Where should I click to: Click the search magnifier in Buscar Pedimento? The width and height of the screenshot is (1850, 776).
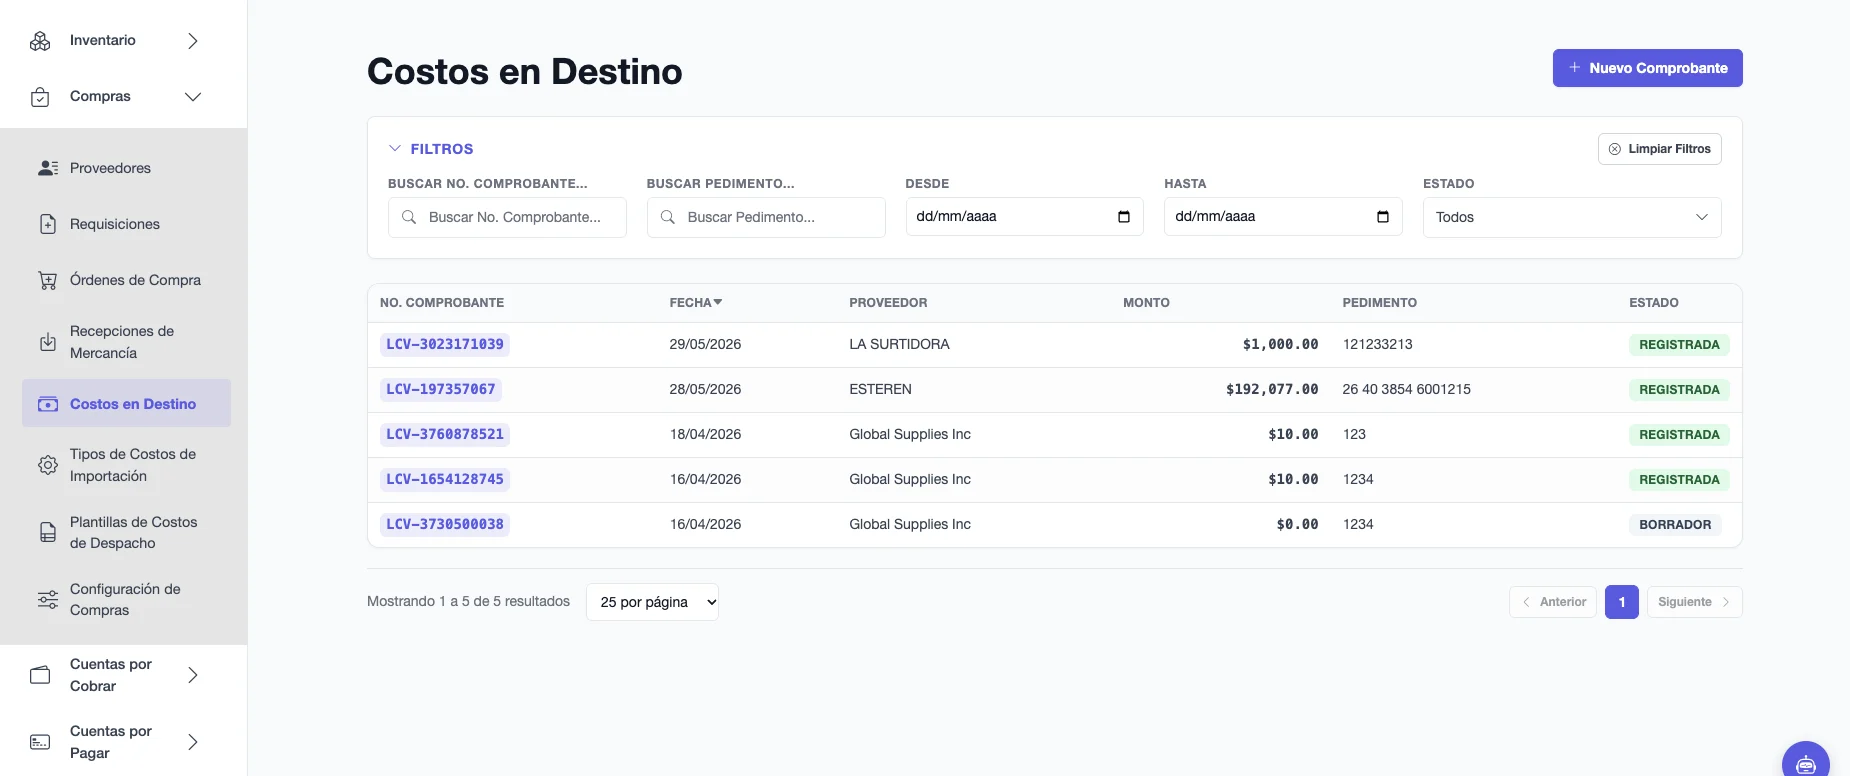pyautogui.click(x=668, y=217)
